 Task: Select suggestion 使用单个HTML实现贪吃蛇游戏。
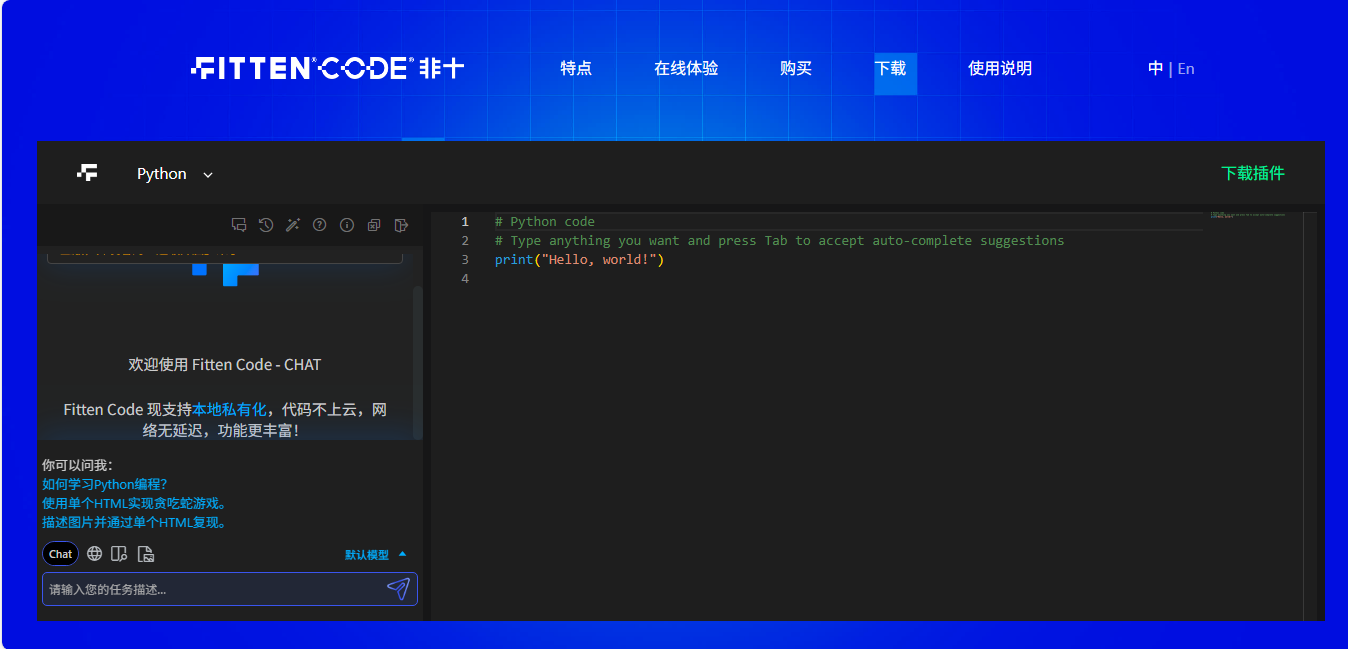pos(135,503)
